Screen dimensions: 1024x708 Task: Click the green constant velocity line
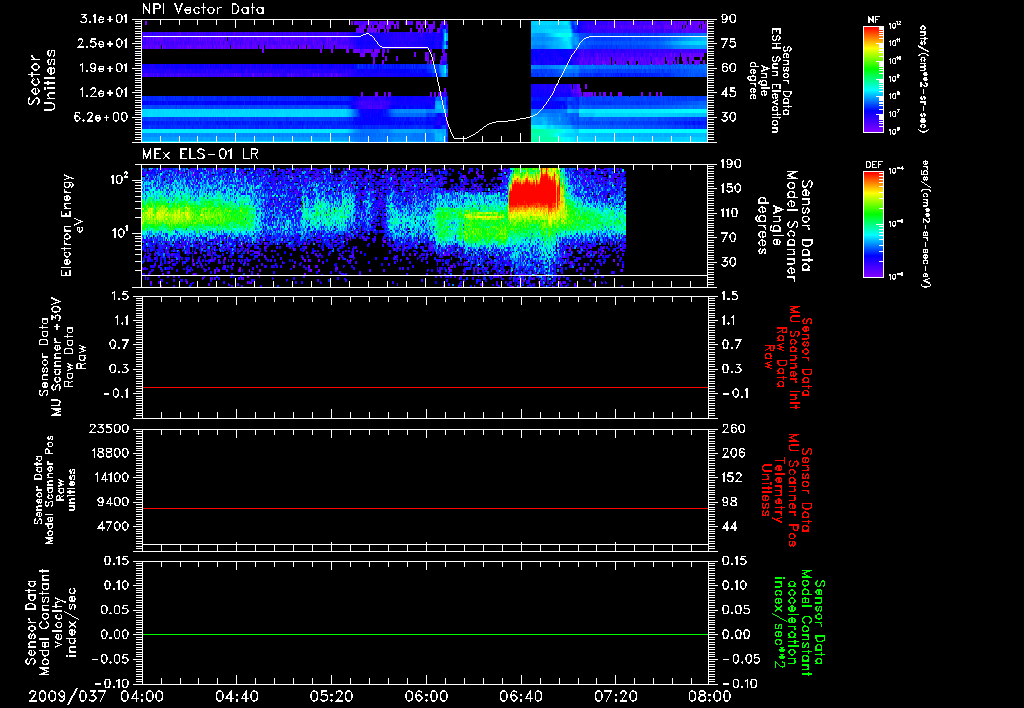[425, 634]
